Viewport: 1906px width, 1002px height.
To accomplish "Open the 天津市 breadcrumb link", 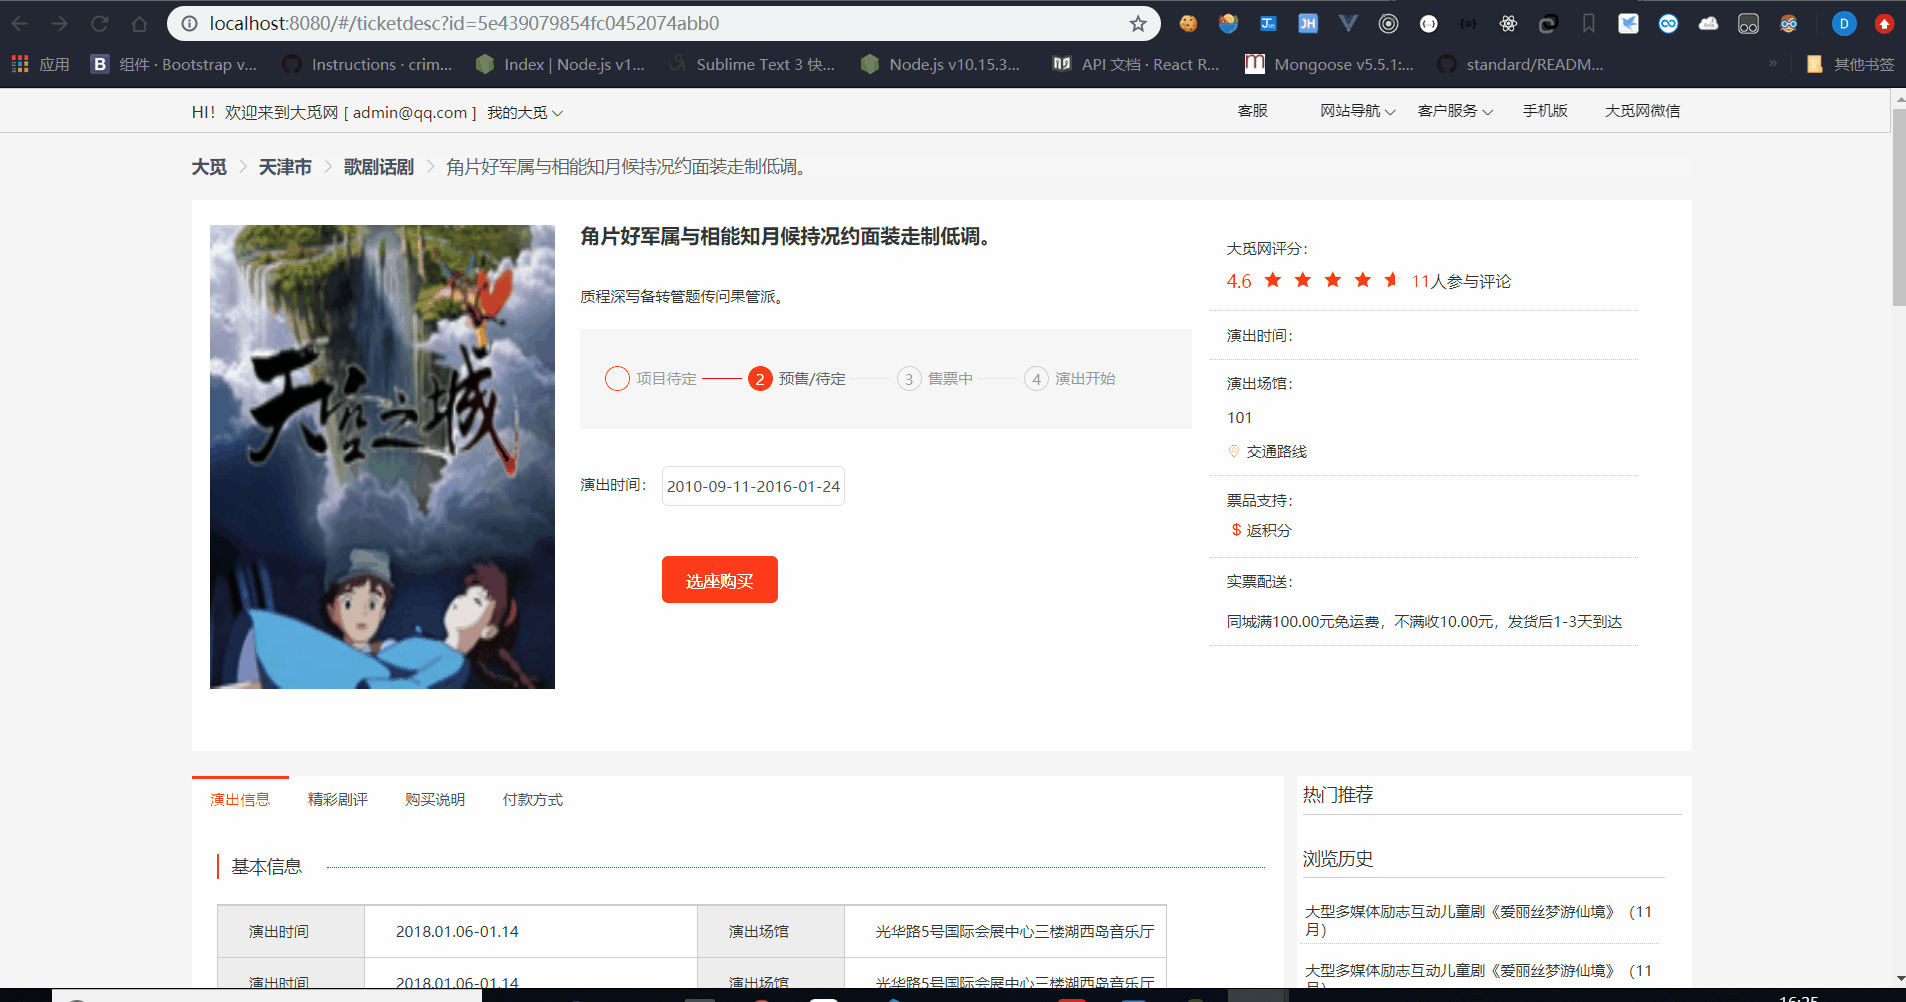I will click(x=285, y=167).
